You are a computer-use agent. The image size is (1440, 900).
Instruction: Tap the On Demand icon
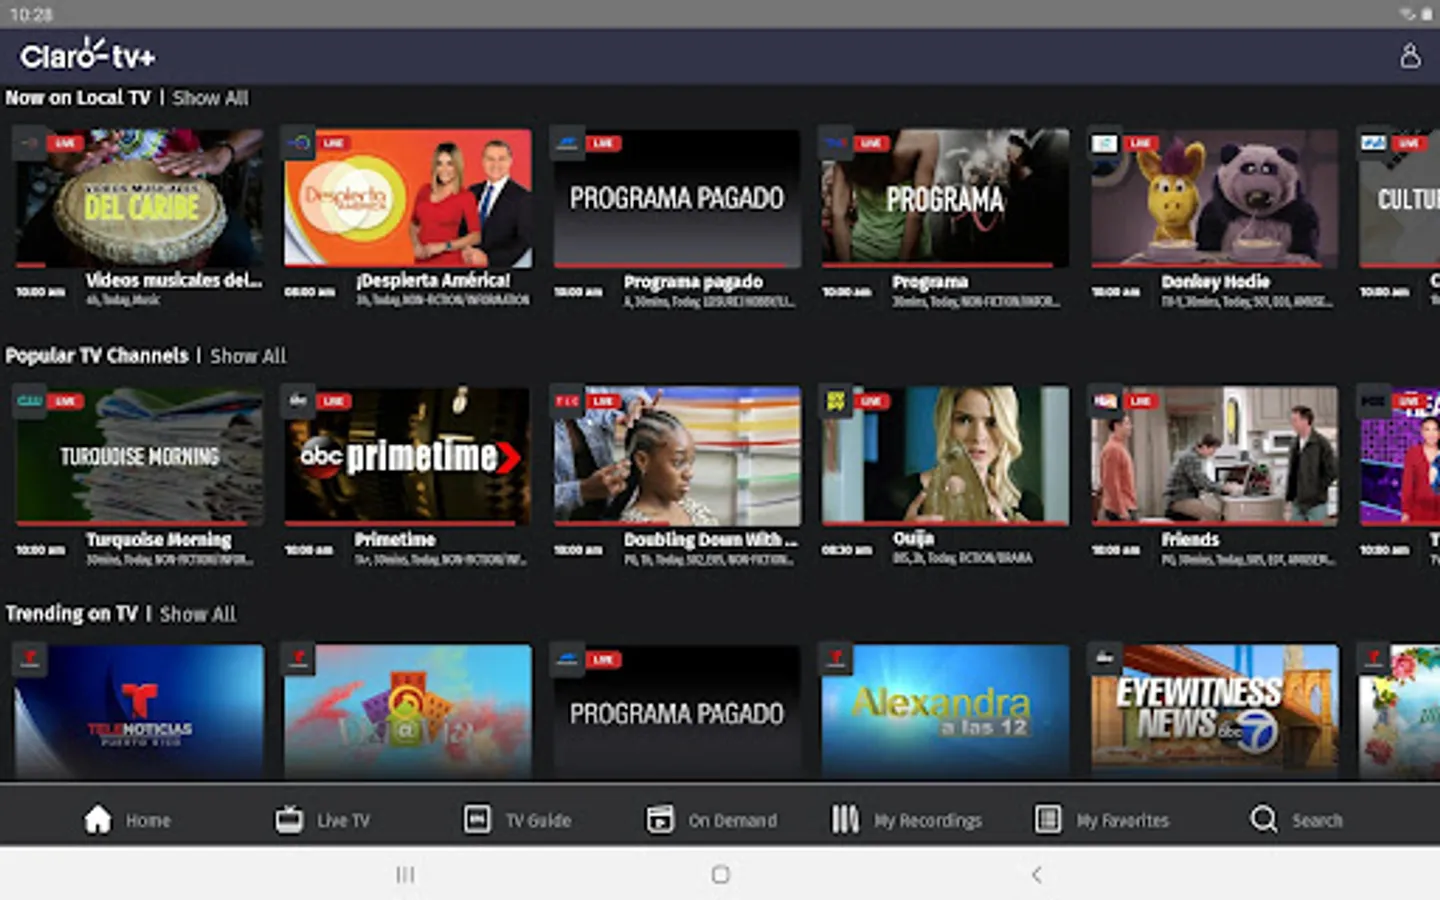point(660,819)
